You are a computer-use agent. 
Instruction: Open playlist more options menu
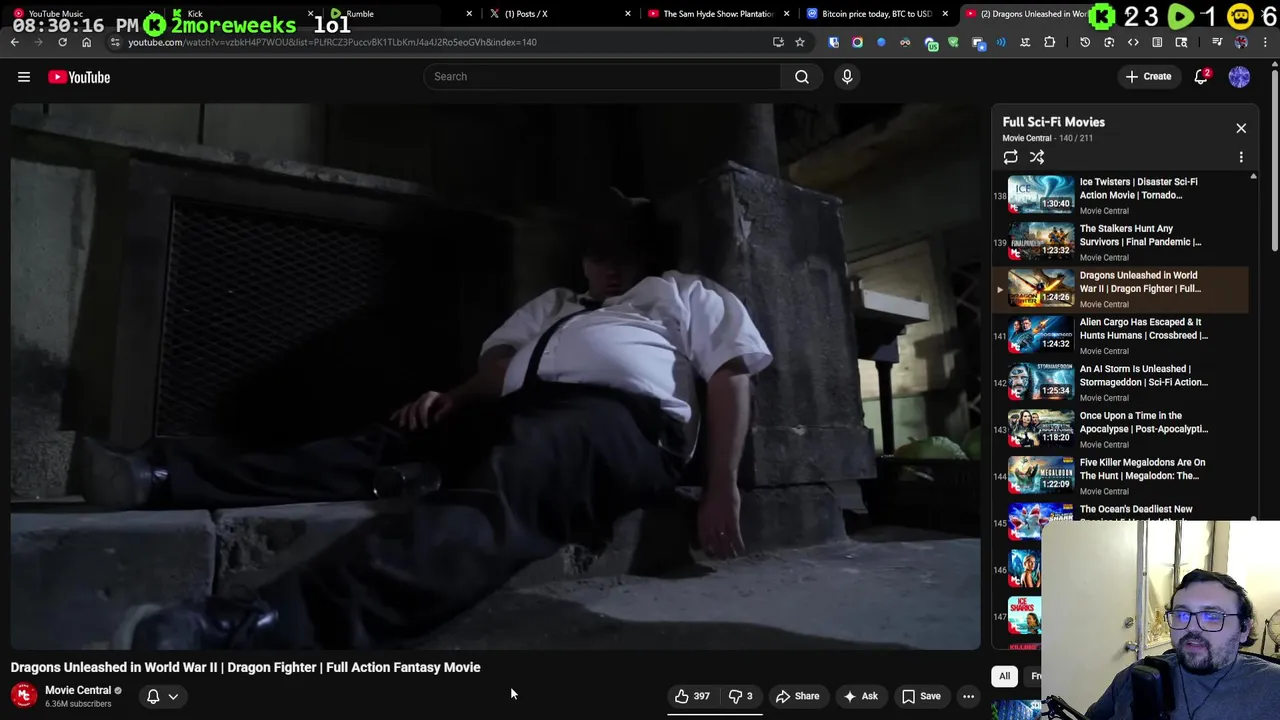point(1241,157)
